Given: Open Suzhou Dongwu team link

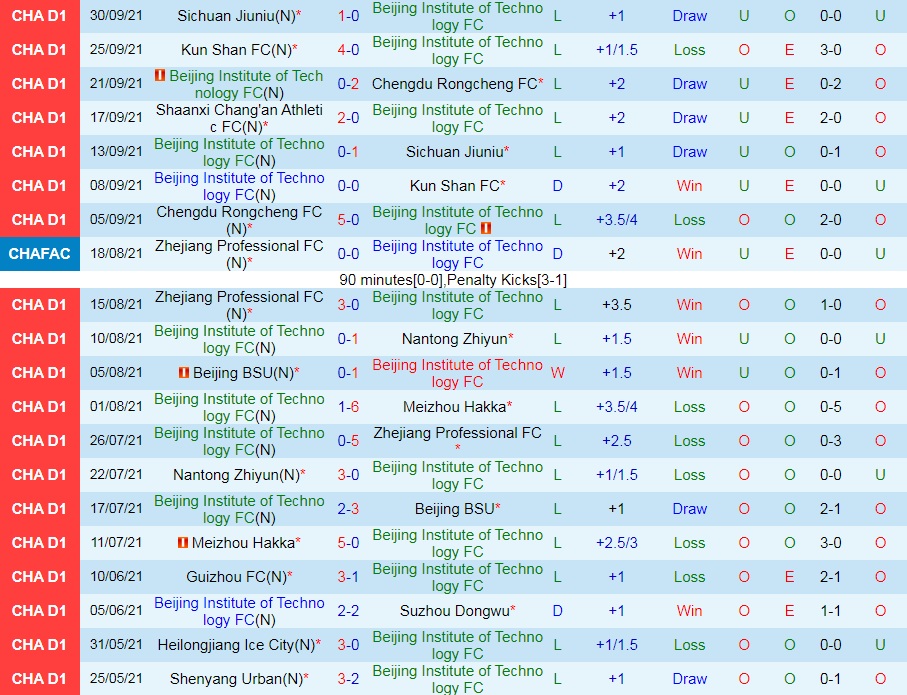Looking at the screenshot, I should [x=457, y=611].
